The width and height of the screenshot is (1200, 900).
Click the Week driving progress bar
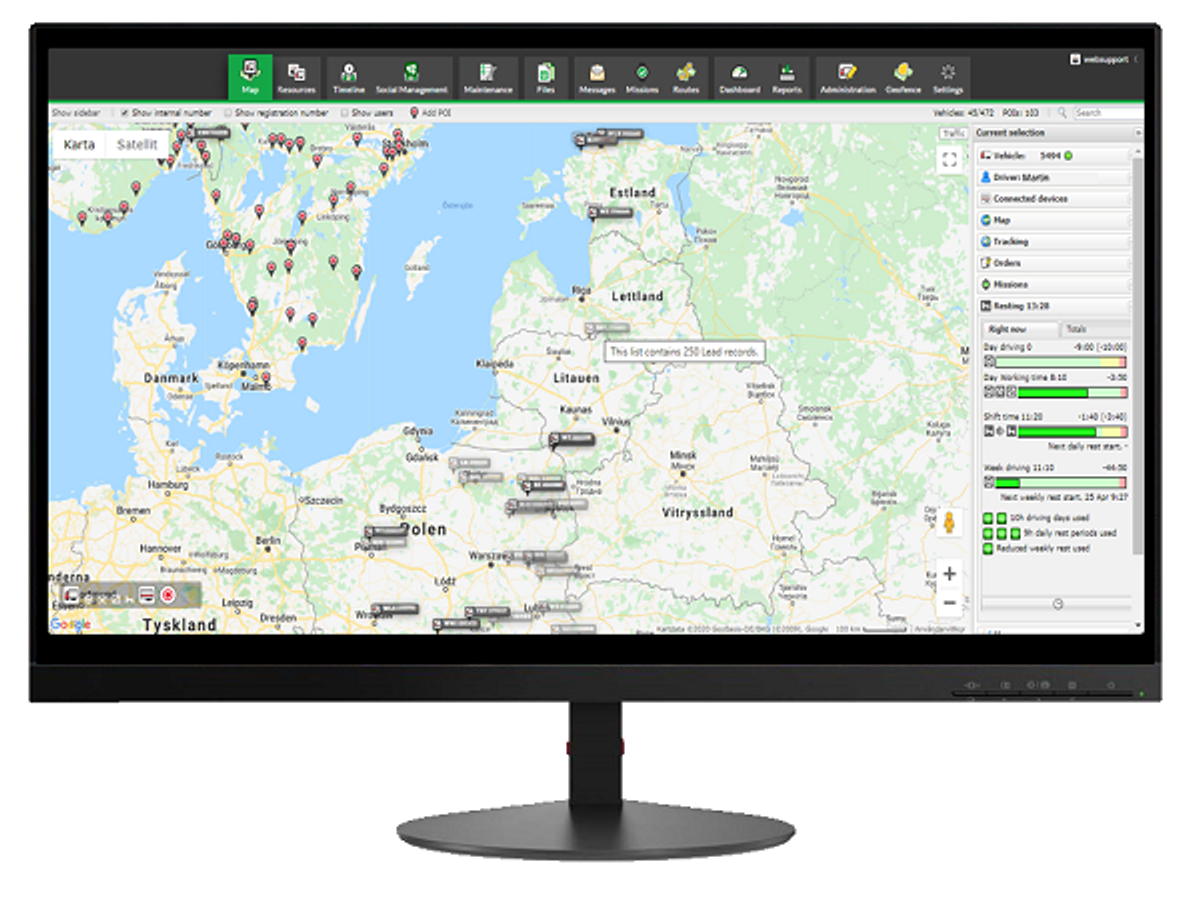click(1061, 482)
